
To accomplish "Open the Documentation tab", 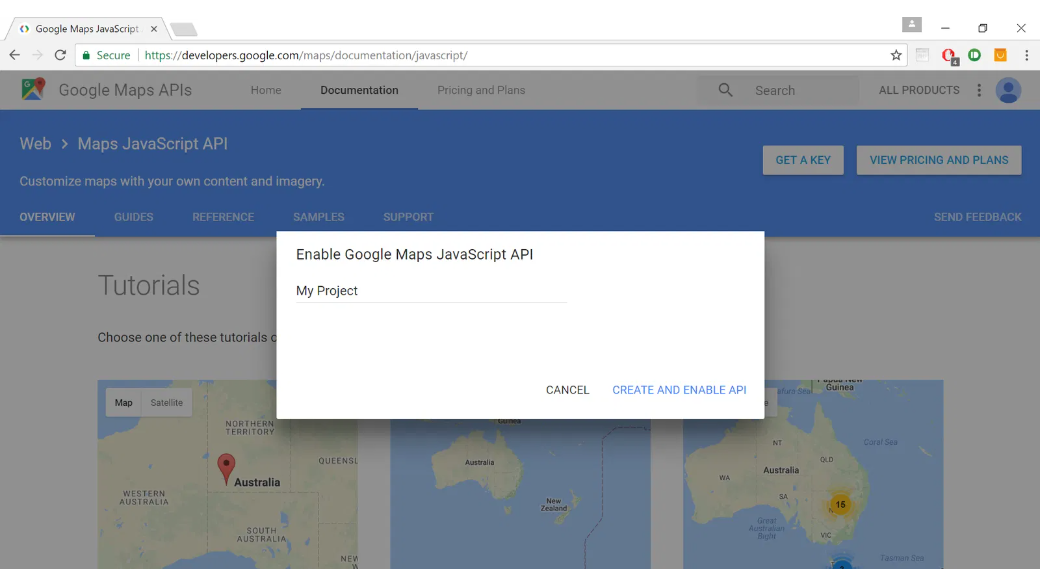I will (359, 90).
